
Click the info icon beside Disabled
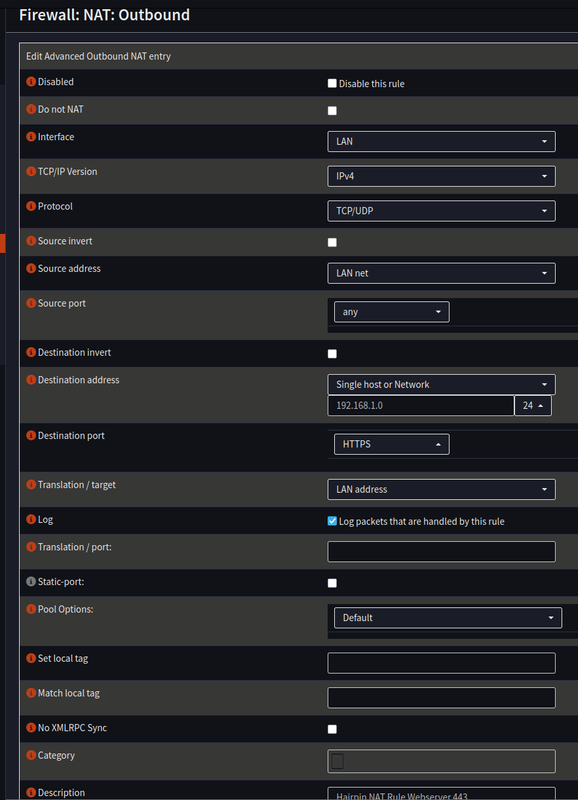[31, 82]
